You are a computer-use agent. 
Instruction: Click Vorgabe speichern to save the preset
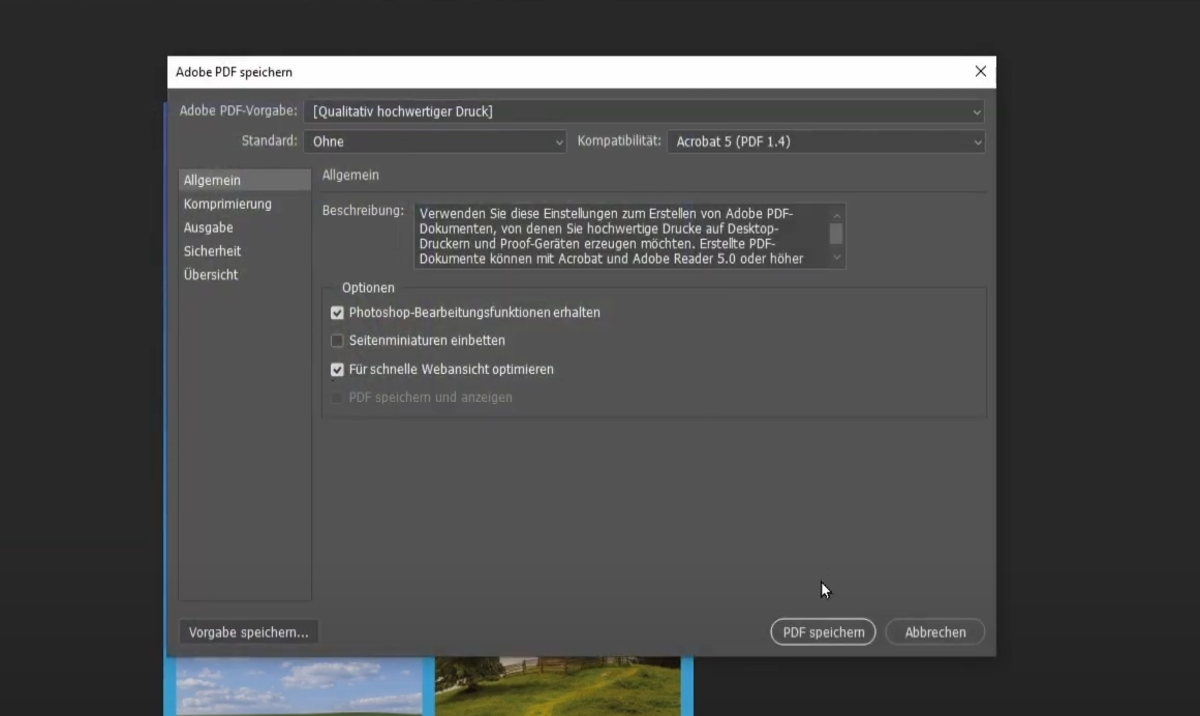pyautogui.click(x=248, y=631)
